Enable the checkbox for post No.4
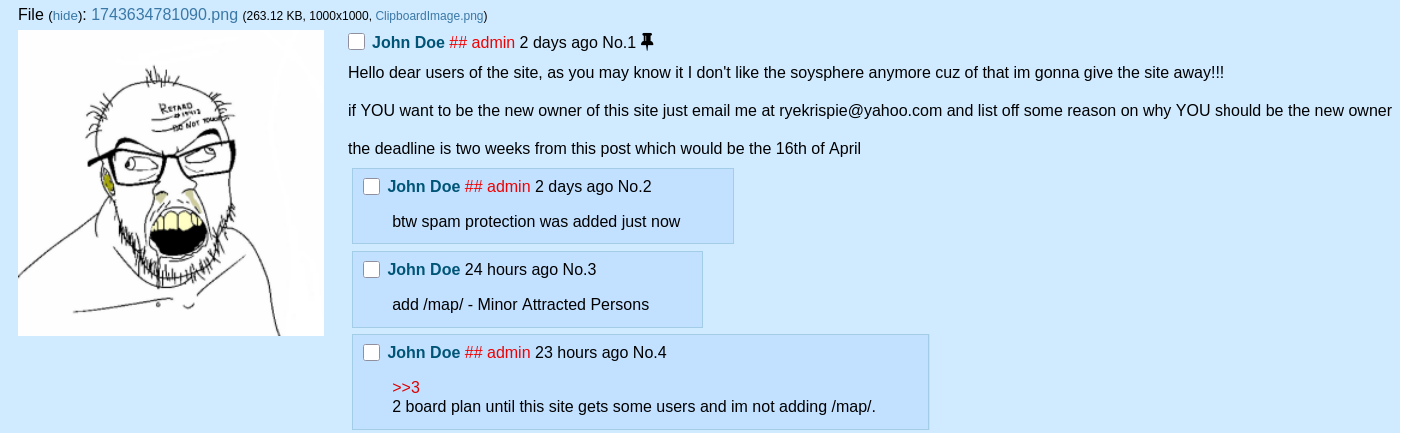 [372, 352]
